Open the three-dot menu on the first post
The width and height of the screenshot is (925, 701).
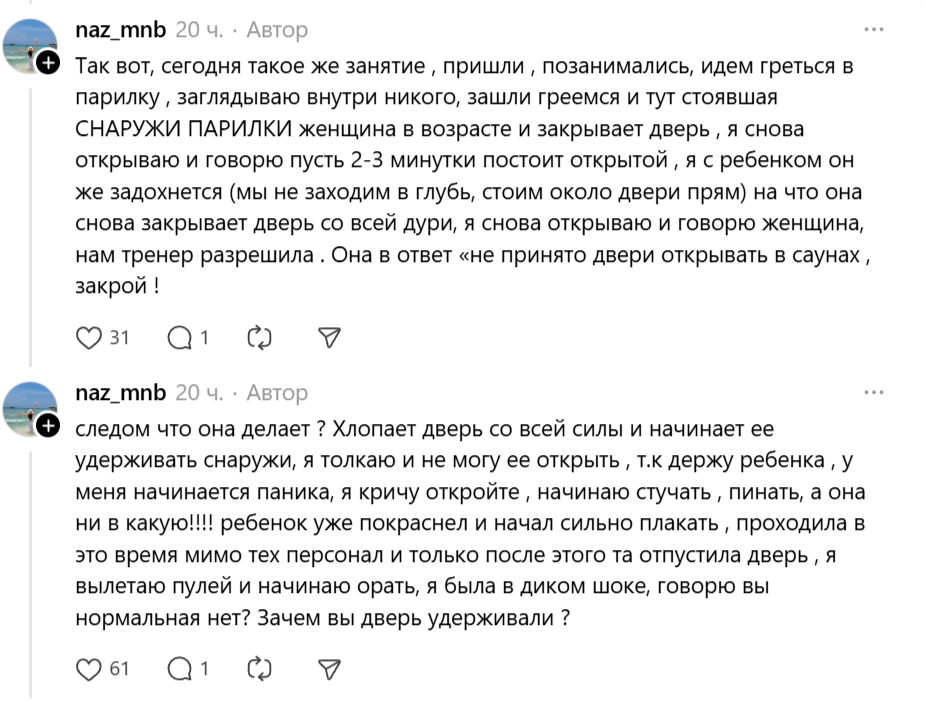coord(874,30)
